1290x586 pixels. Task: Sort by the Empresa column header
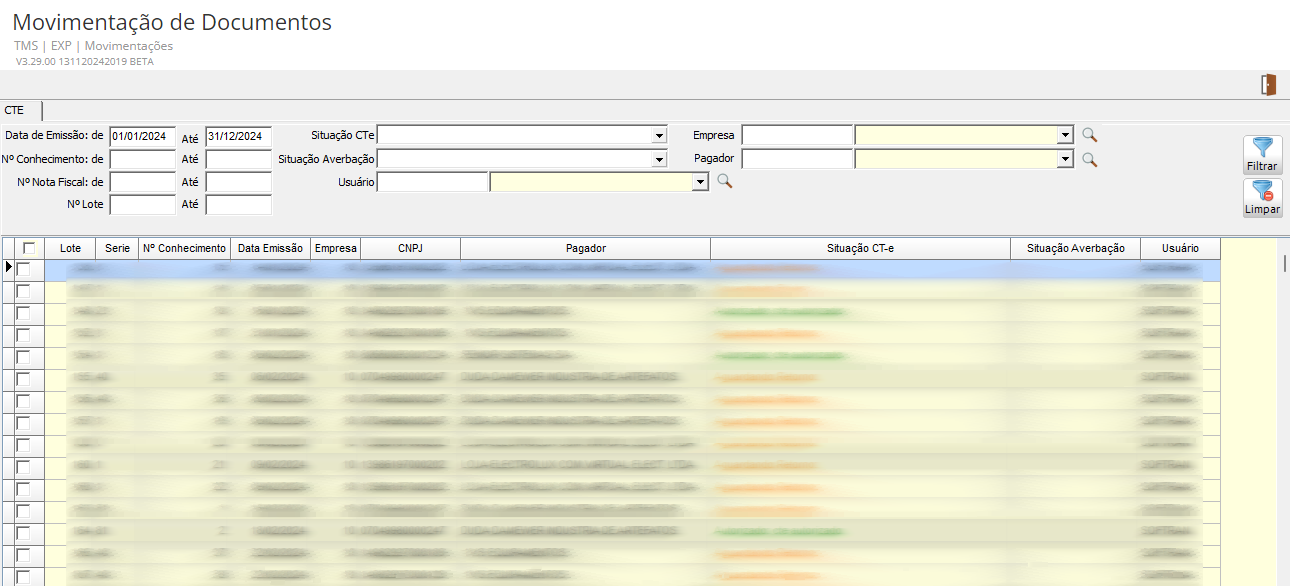335,248
